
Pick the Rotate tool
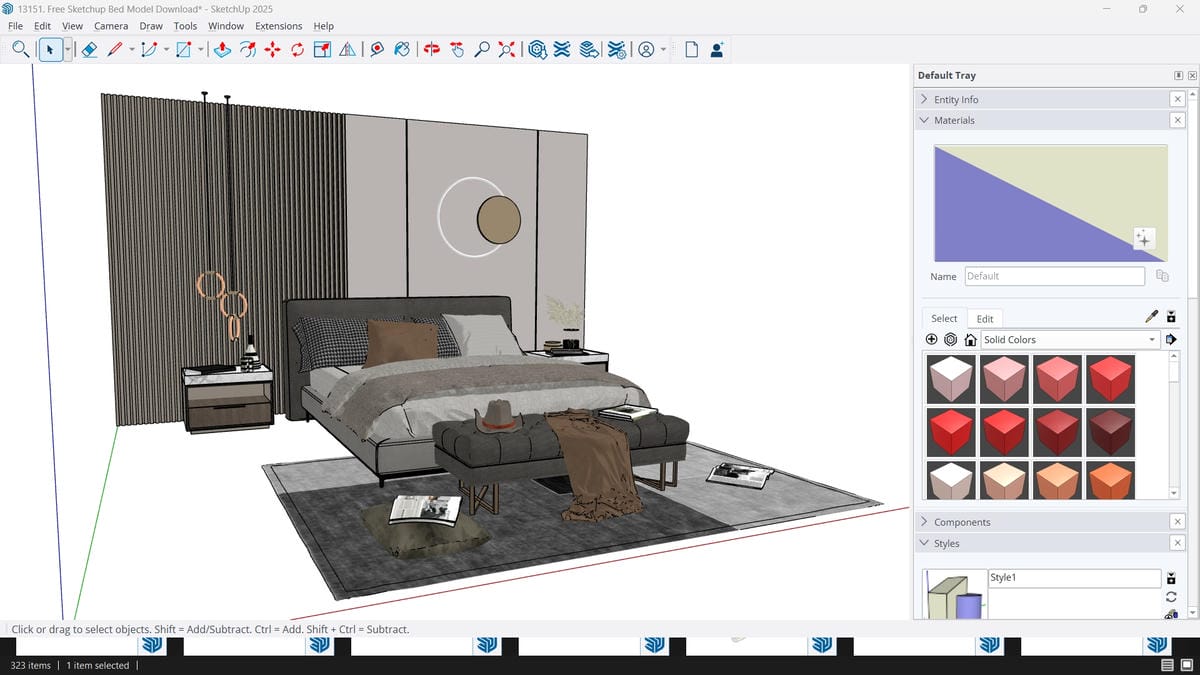click(297, 49)
